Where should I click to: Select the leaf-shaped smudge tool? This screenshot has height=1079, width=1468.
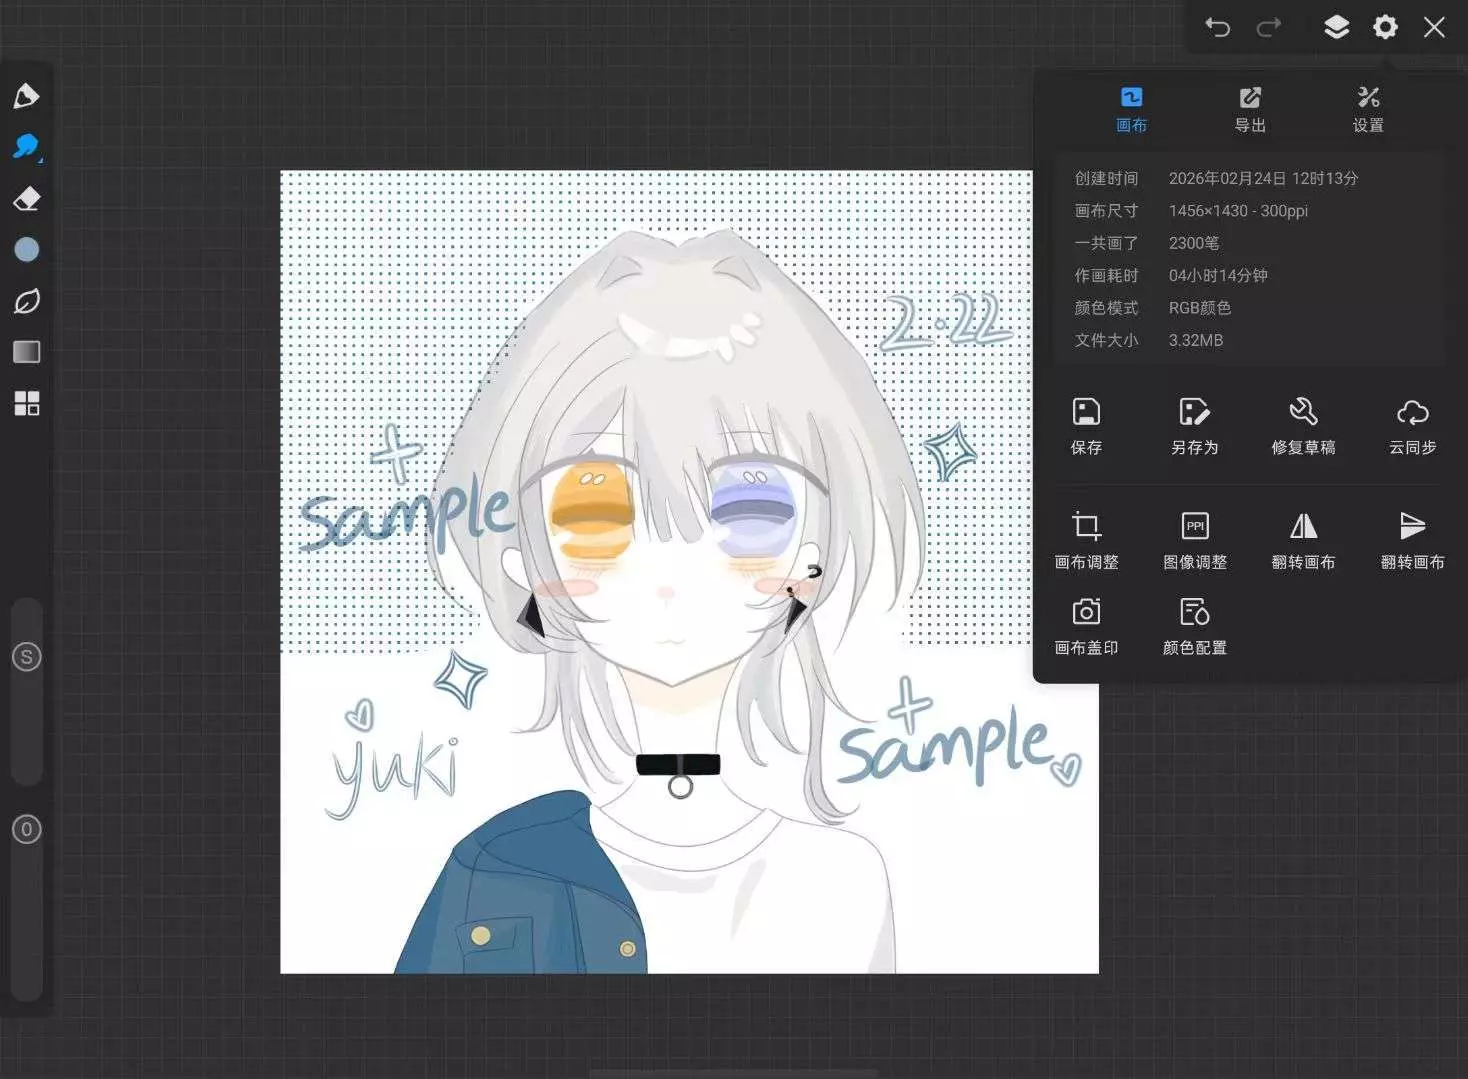pyautogui.click(x=26, y=301)
